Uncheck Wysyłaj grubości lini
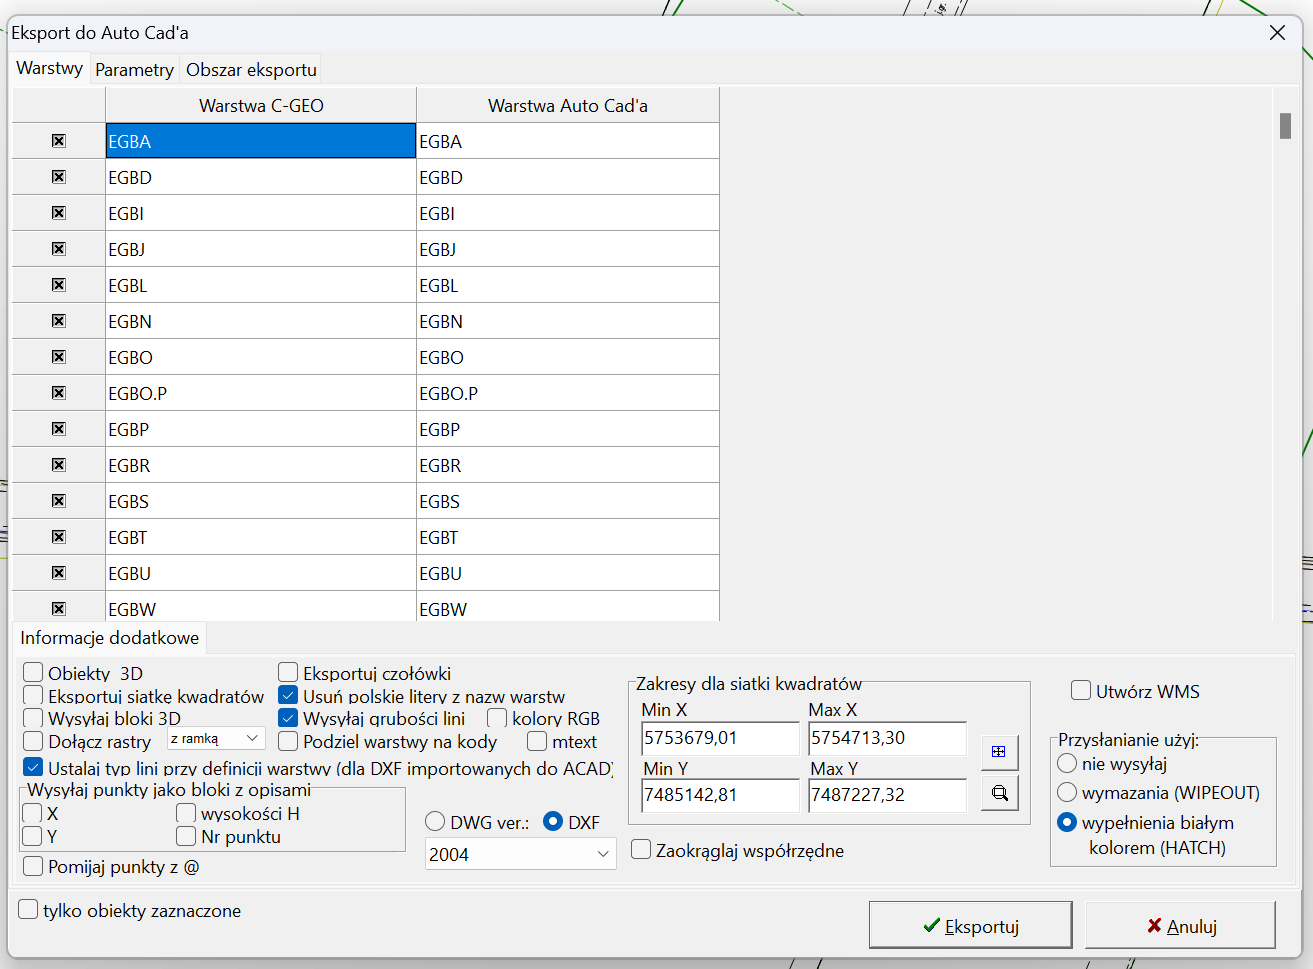 pyautogui.click(x=288, y=718)
